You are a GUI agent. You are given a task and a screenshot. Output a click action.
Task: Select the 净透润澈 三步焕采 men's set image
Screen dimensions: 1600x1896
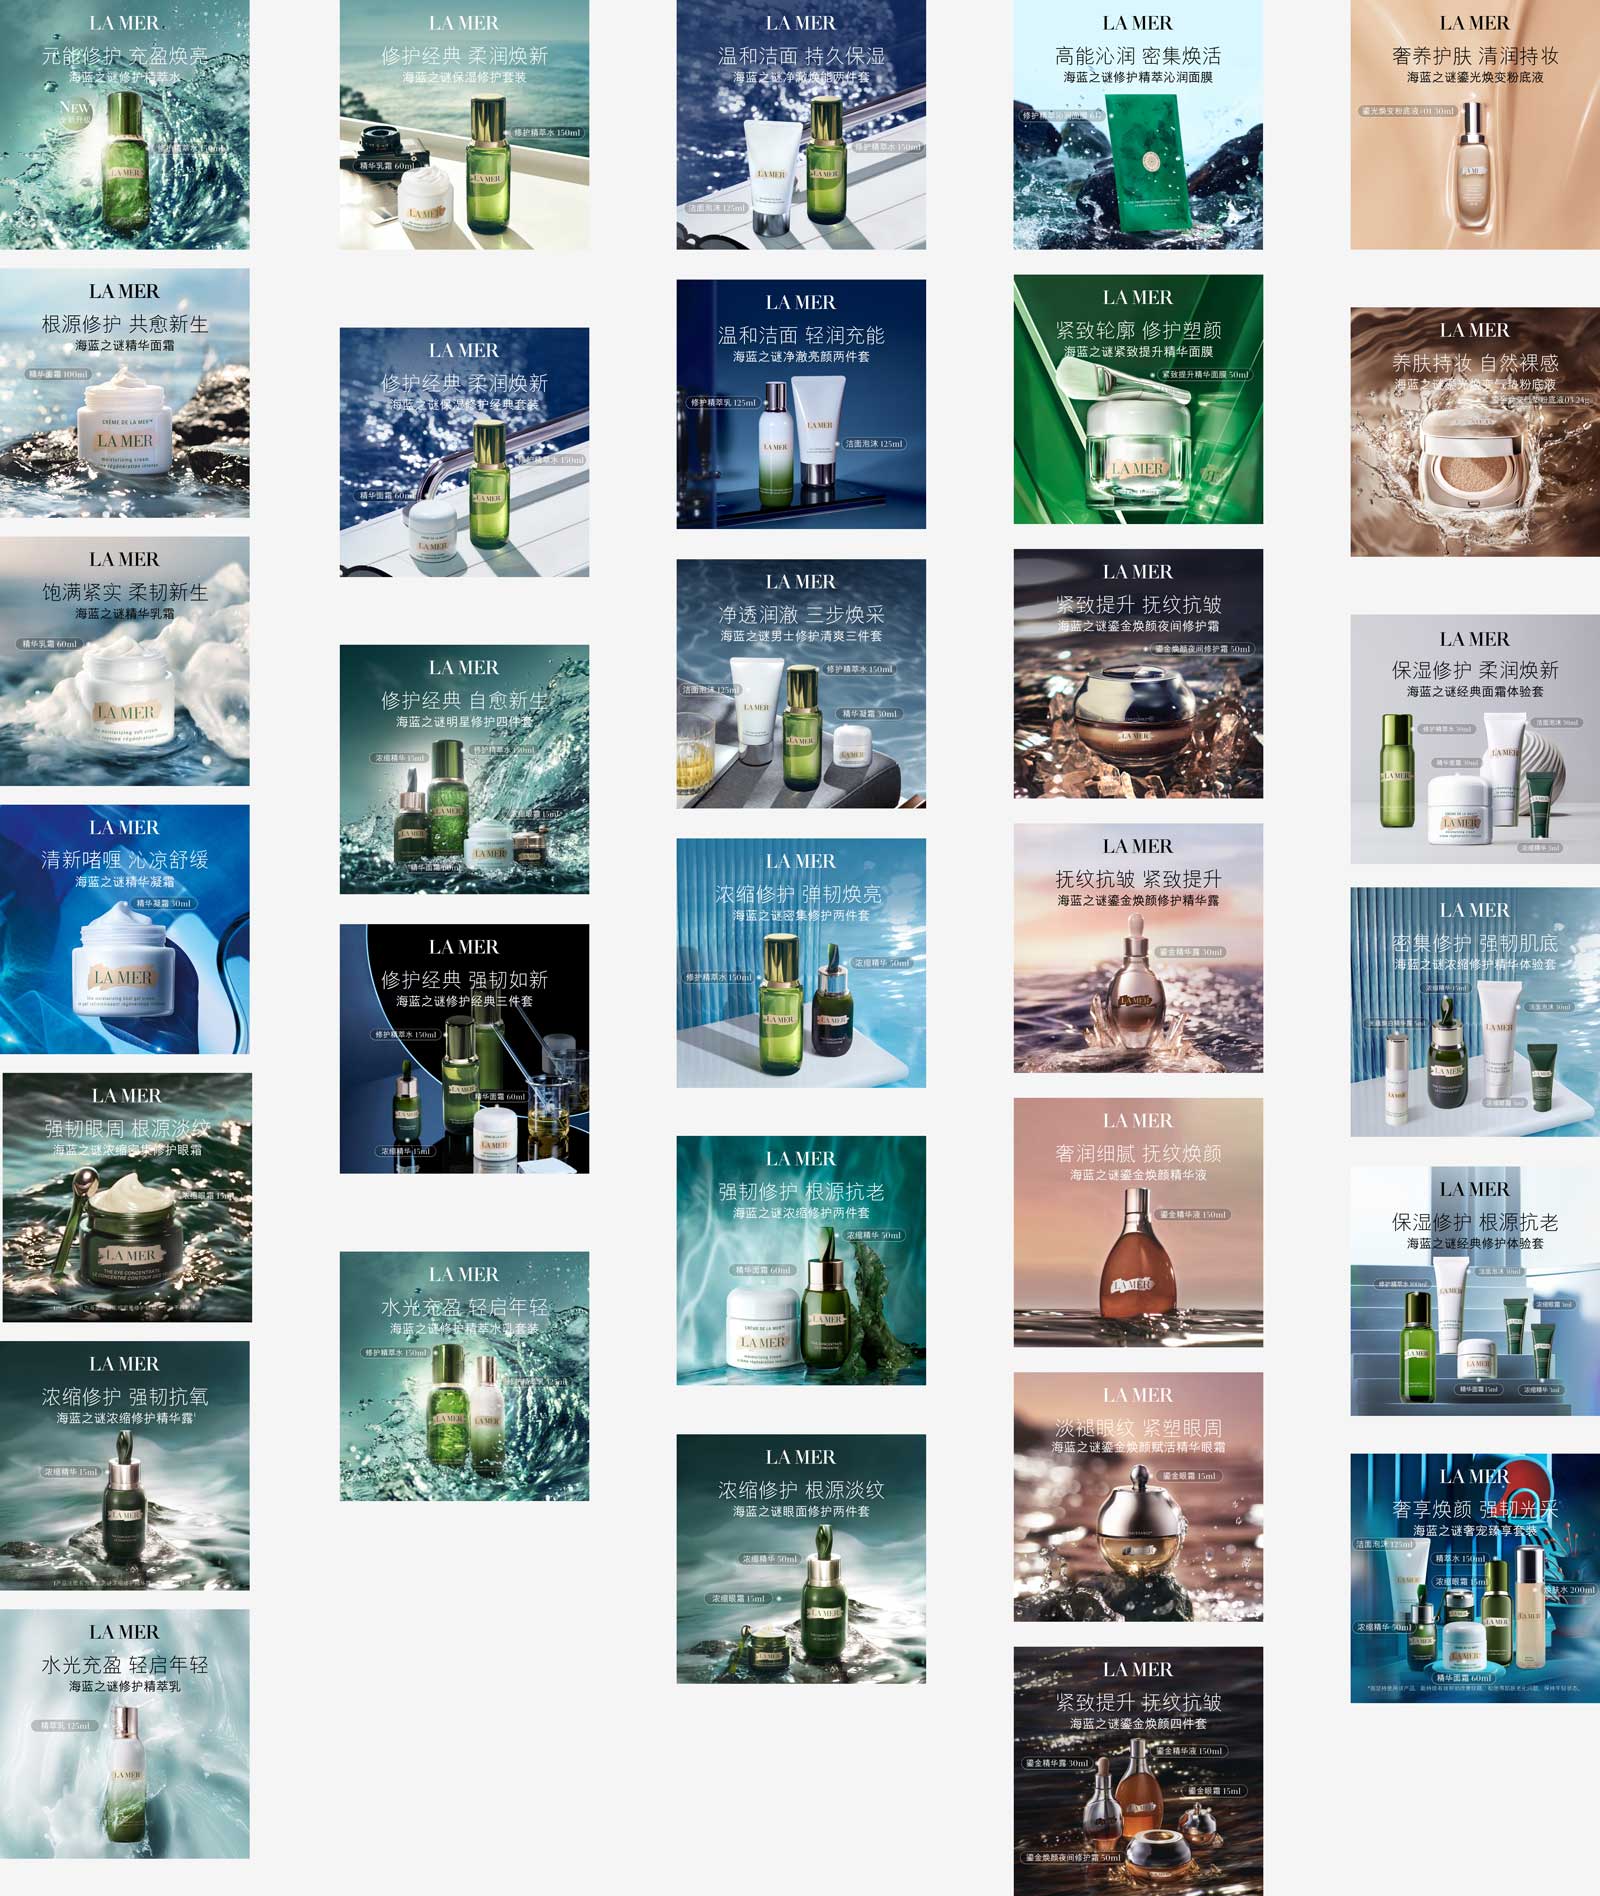(801, 683)
